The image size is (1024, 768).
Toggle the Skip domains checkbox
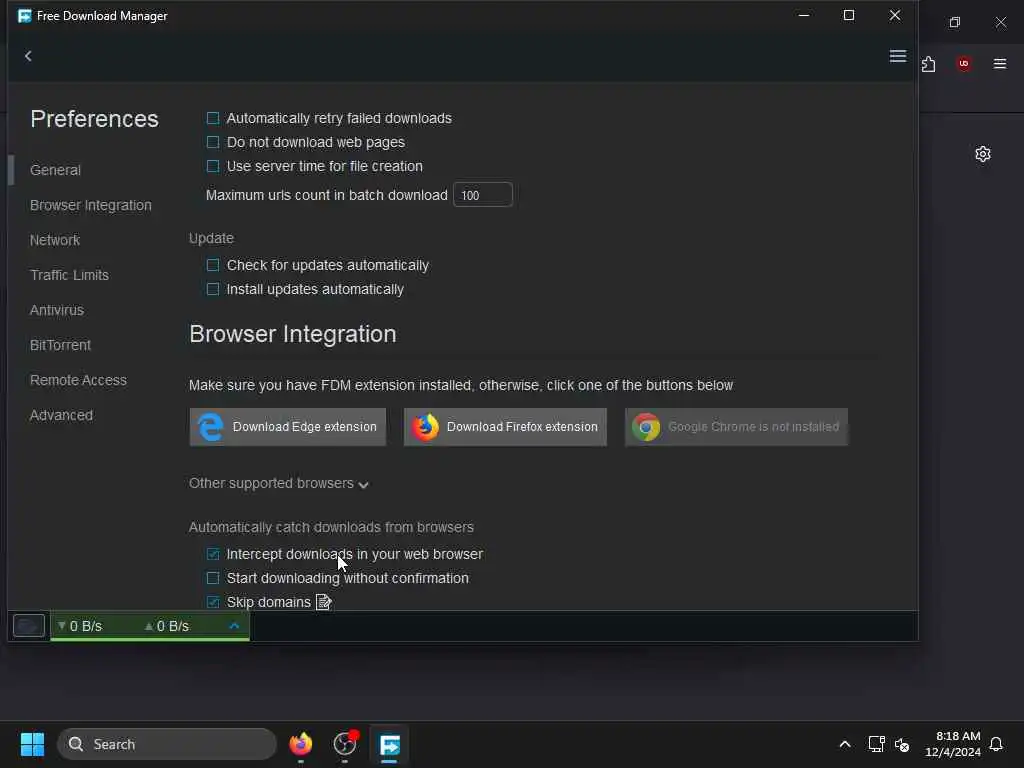[213, 601]
